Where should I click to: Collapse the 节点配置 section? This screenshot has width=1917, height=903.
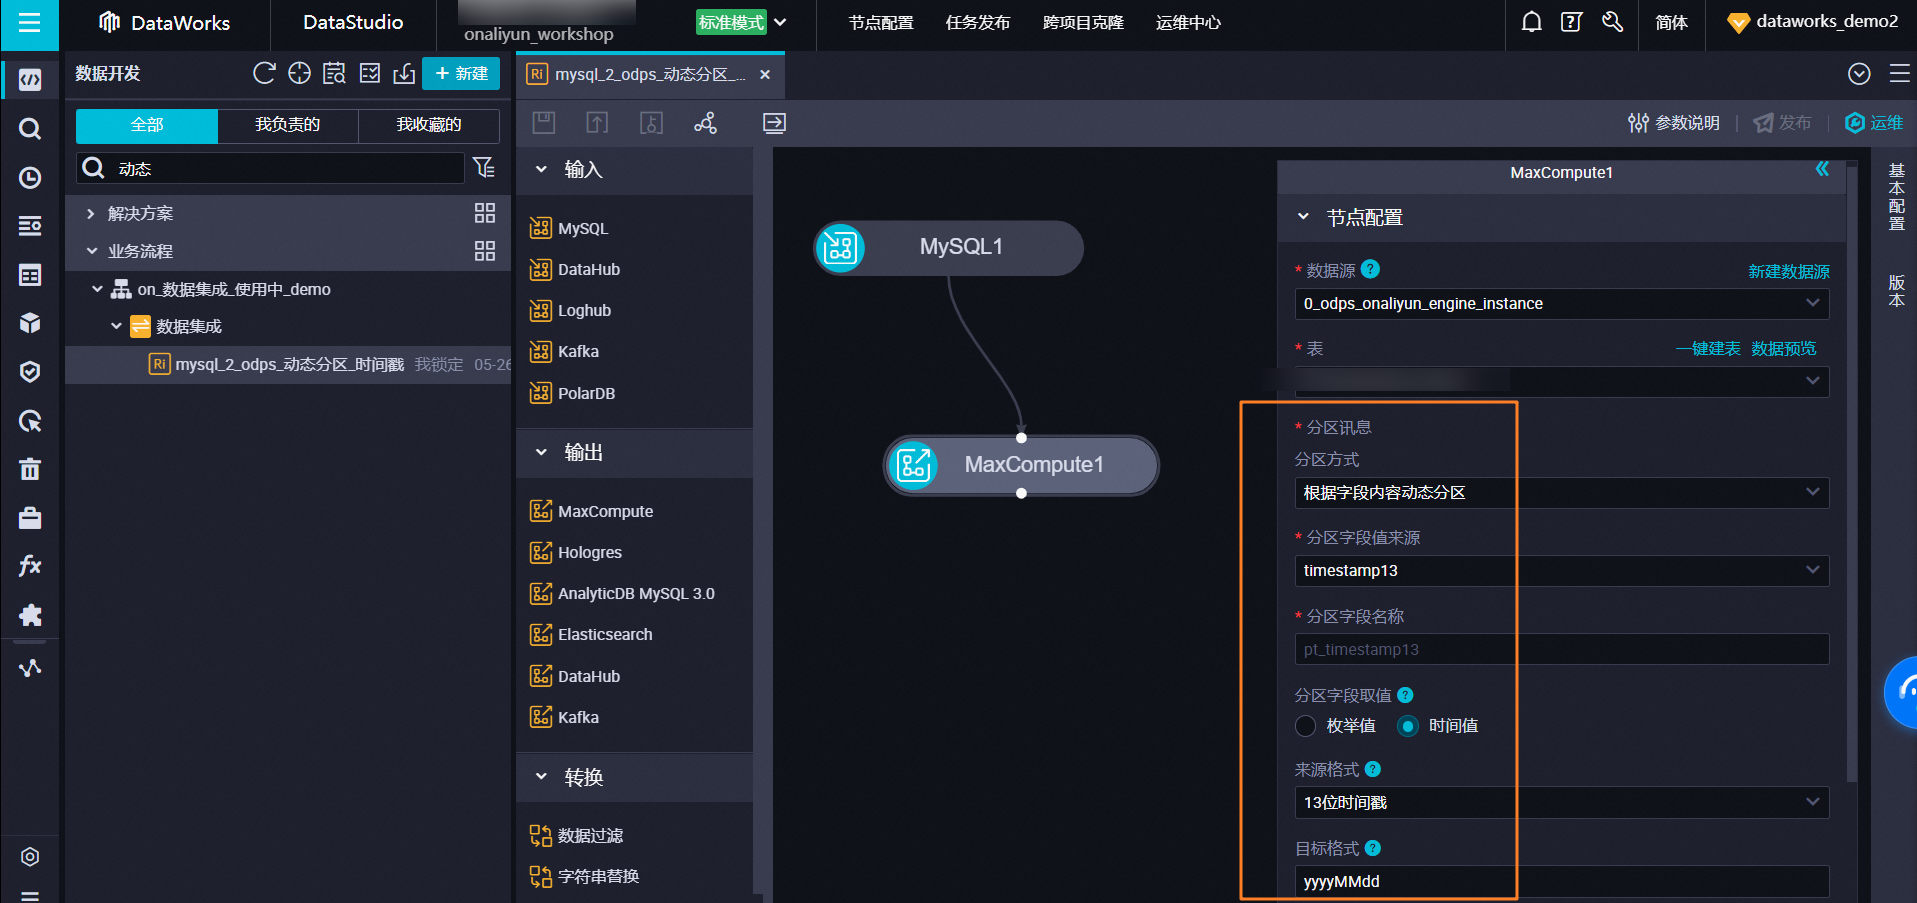1303,217
